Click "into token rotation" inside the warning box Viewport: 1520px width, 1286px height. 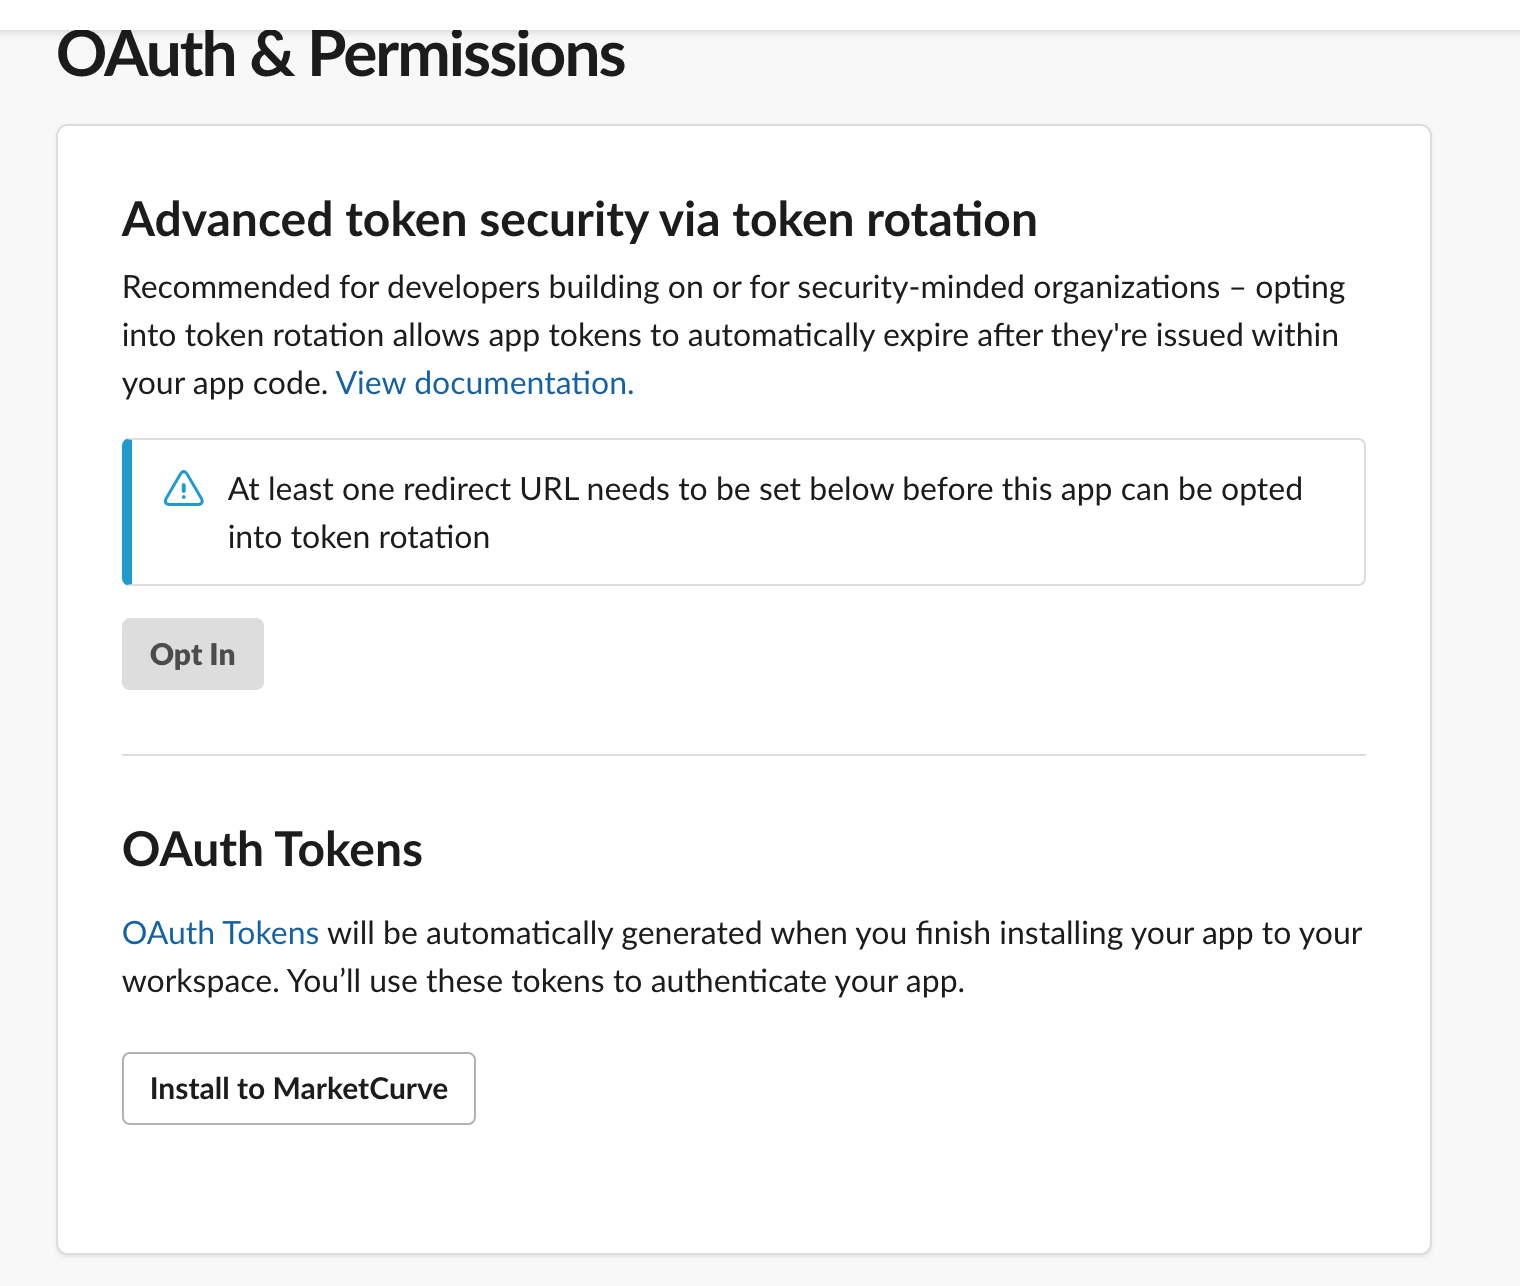pyautogui.click(x=358, y=537)
